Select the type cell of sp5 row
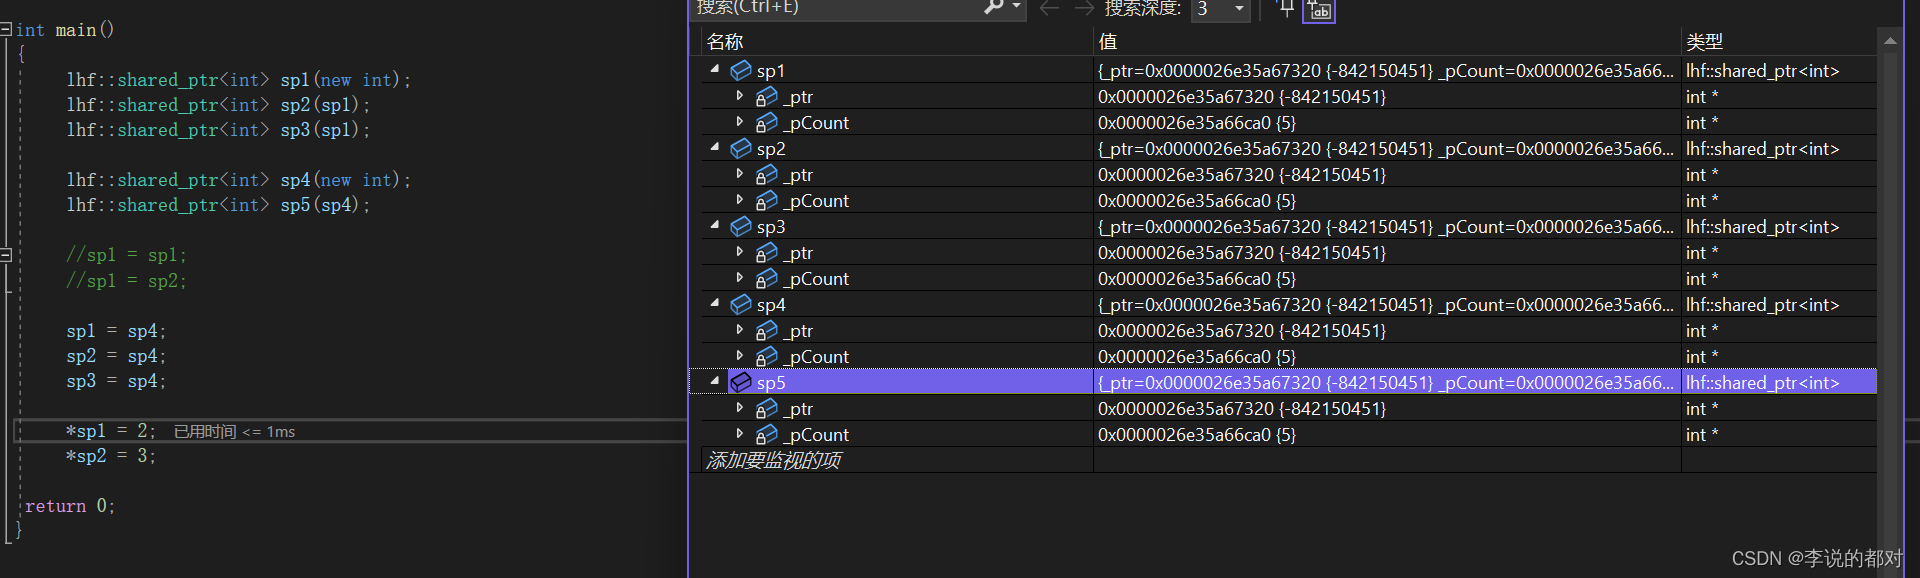 pos(1779,382)
